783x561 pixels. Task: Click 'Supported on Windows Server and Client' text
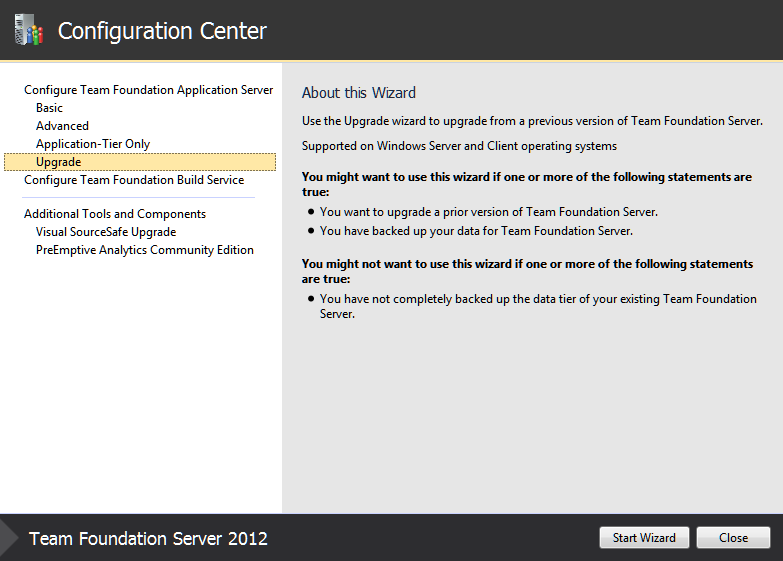[459, 146]
